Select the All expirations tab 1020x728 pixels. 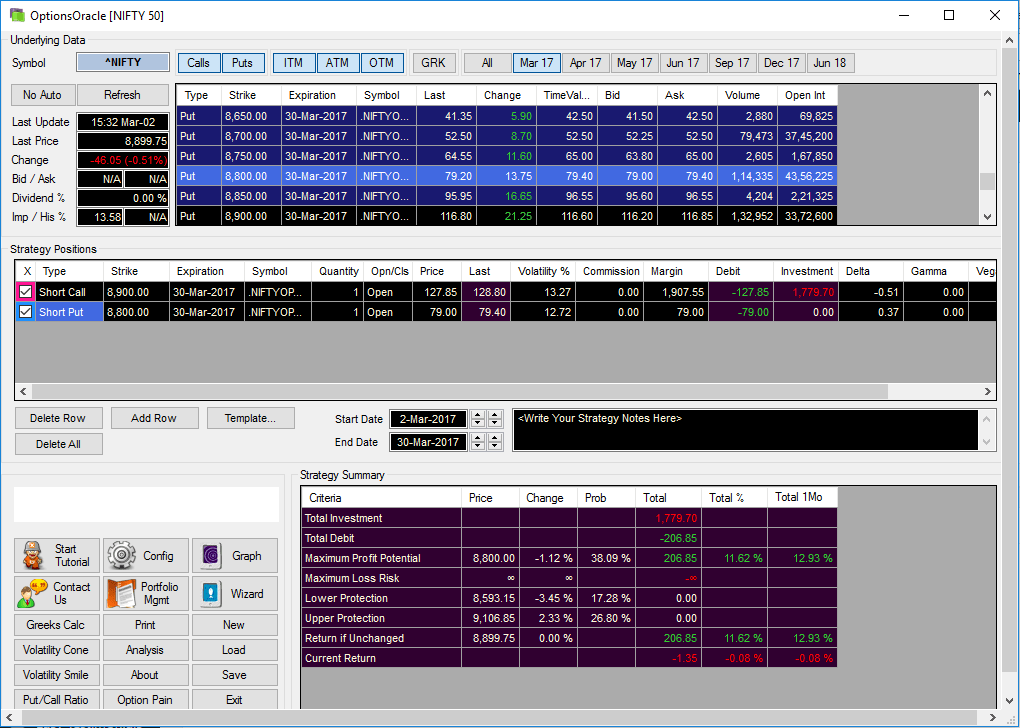click(487, 63)
